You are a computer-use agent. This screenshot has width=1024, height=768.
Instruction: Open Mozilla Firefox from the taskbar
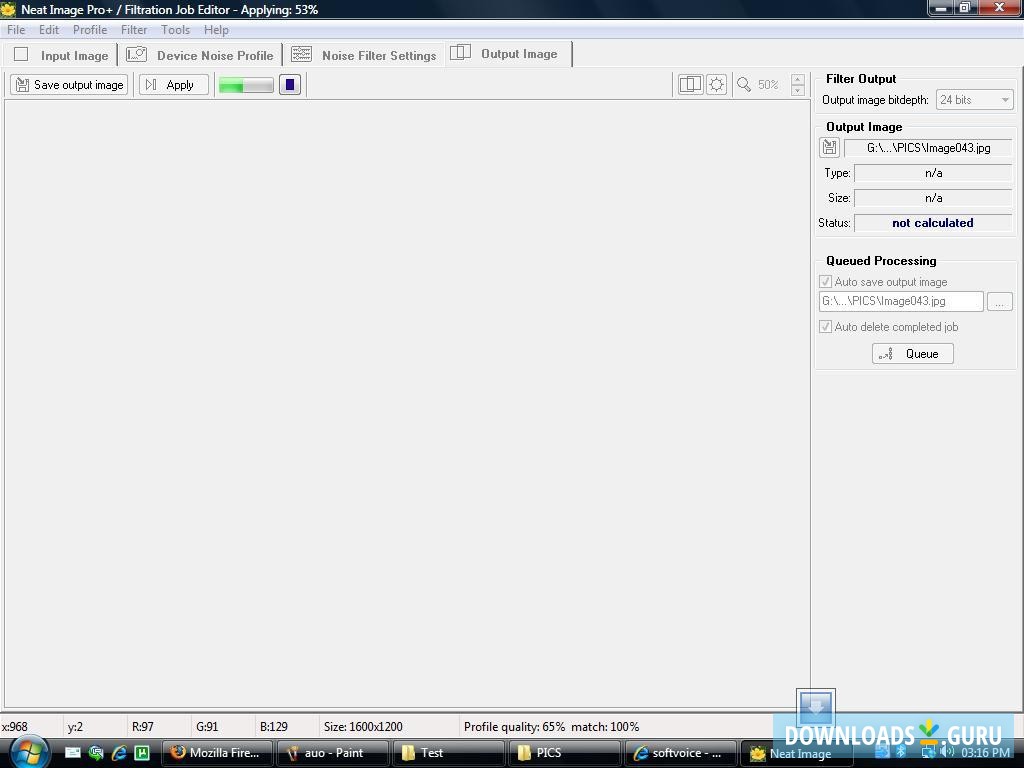216,753
